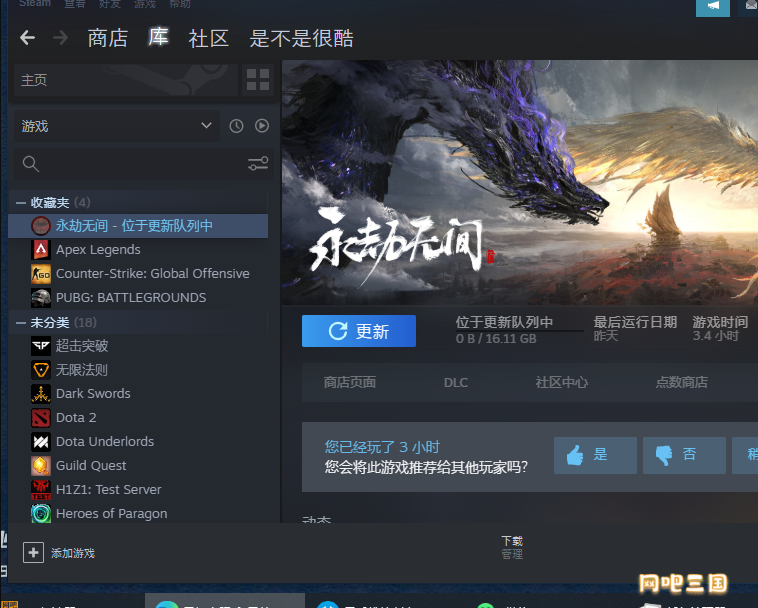This screenshot has height=608, width=758.
Task: Click the '添加游戏' label
Action: (x=73, y=553)
